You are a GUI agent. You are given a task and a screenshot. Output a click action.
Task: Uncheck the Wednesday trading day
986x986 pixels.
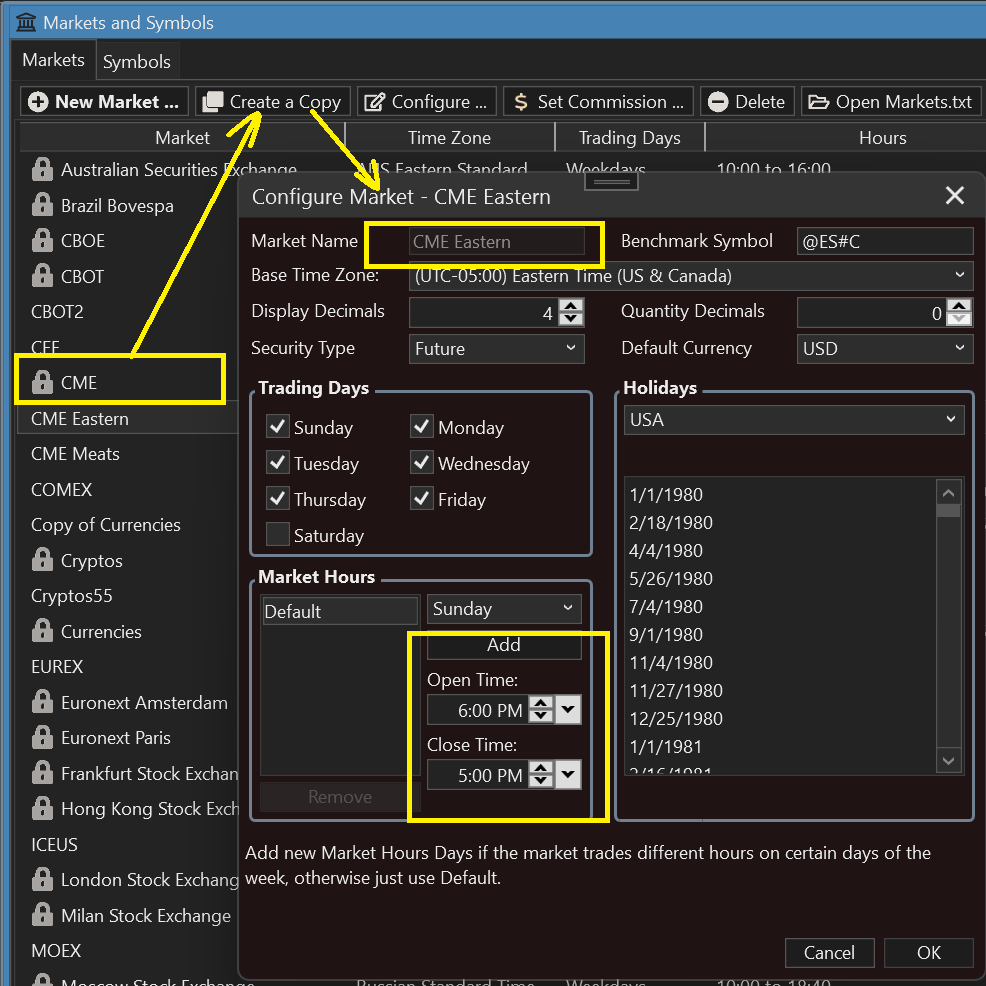point(421,463)
